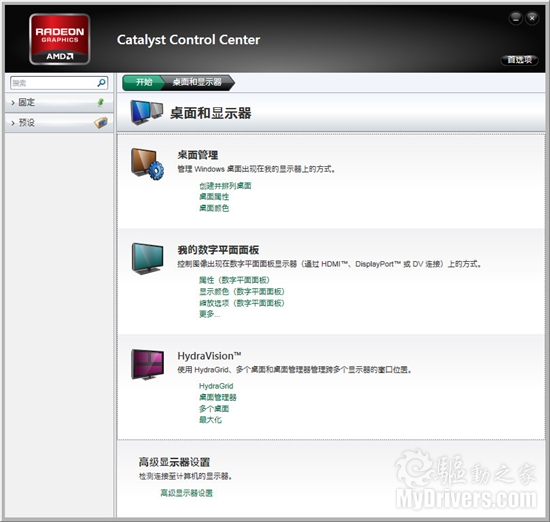Click the teal flat panel monitor icon
The width and height of the screenshot is (550, 522).
(x=147, y=259)
